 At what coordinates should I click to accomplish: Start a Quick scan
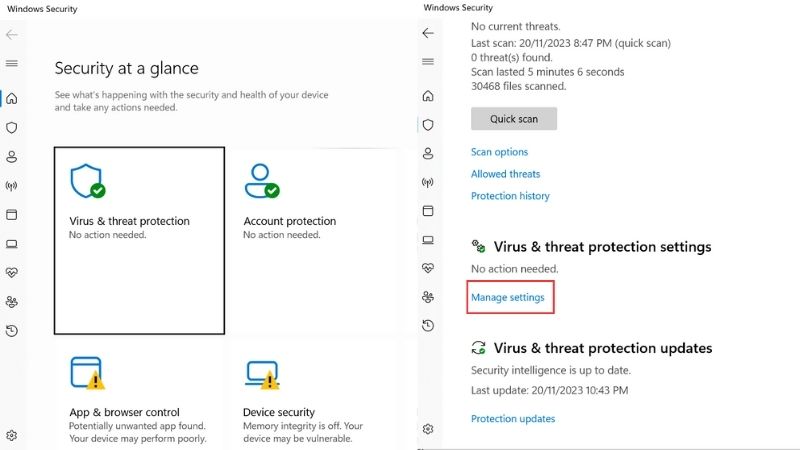coord(514,119)
